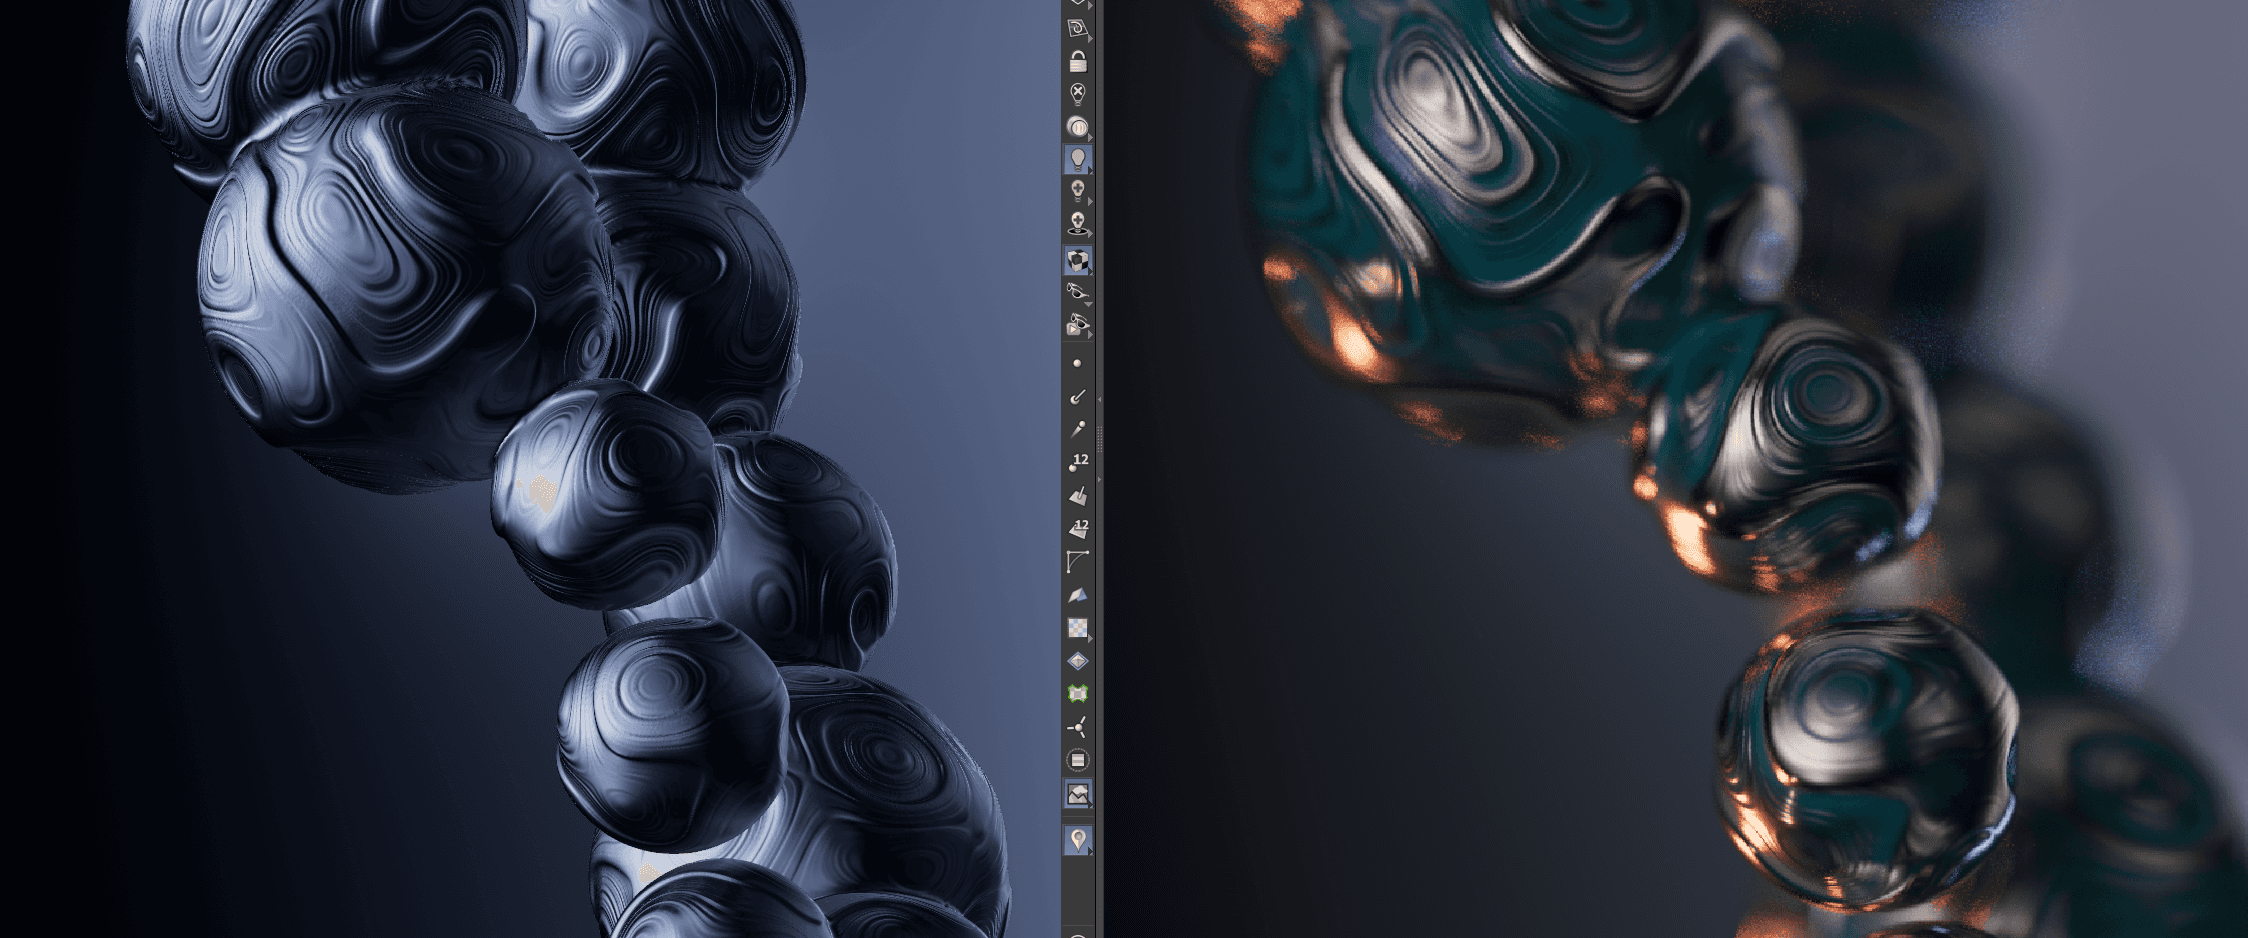Select high quality lighting bulb with plus
The image size is (2248, 938).
(1077, 190)
